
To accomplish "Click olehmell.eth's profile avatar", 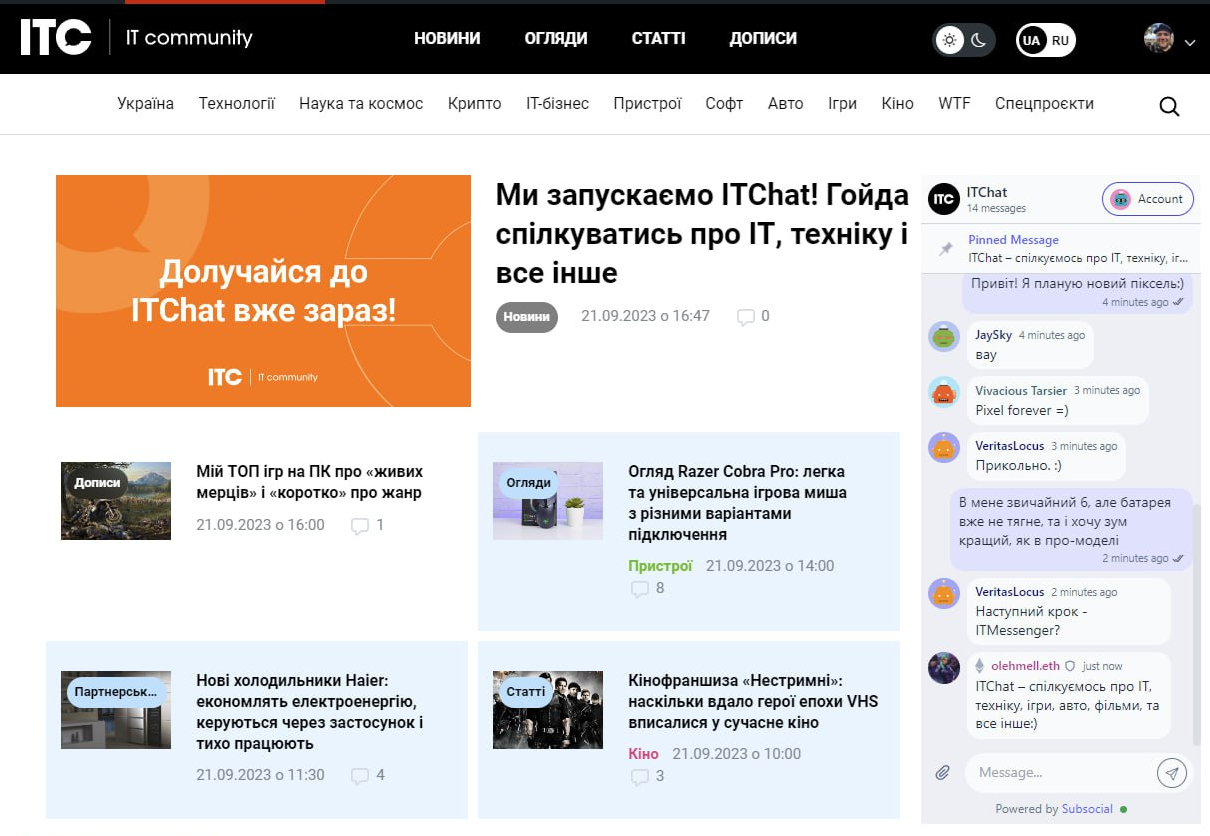I will point(944,668).
